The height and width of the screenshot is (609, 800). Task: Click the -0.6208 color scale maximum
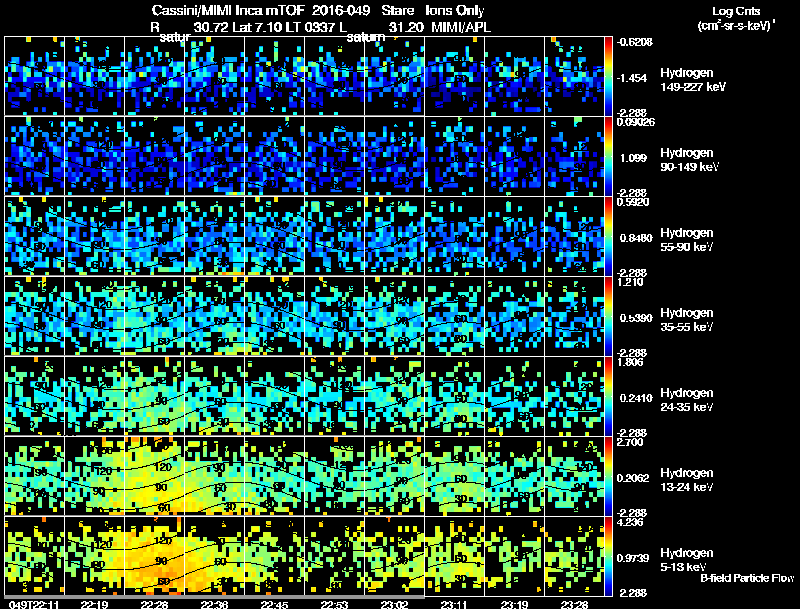[x=635, y=42]
